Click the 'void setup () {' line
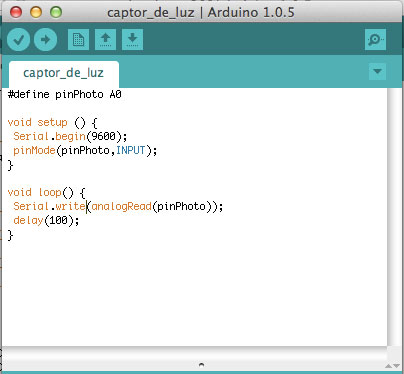Screen dimensions: 404x374 (52, 123)
